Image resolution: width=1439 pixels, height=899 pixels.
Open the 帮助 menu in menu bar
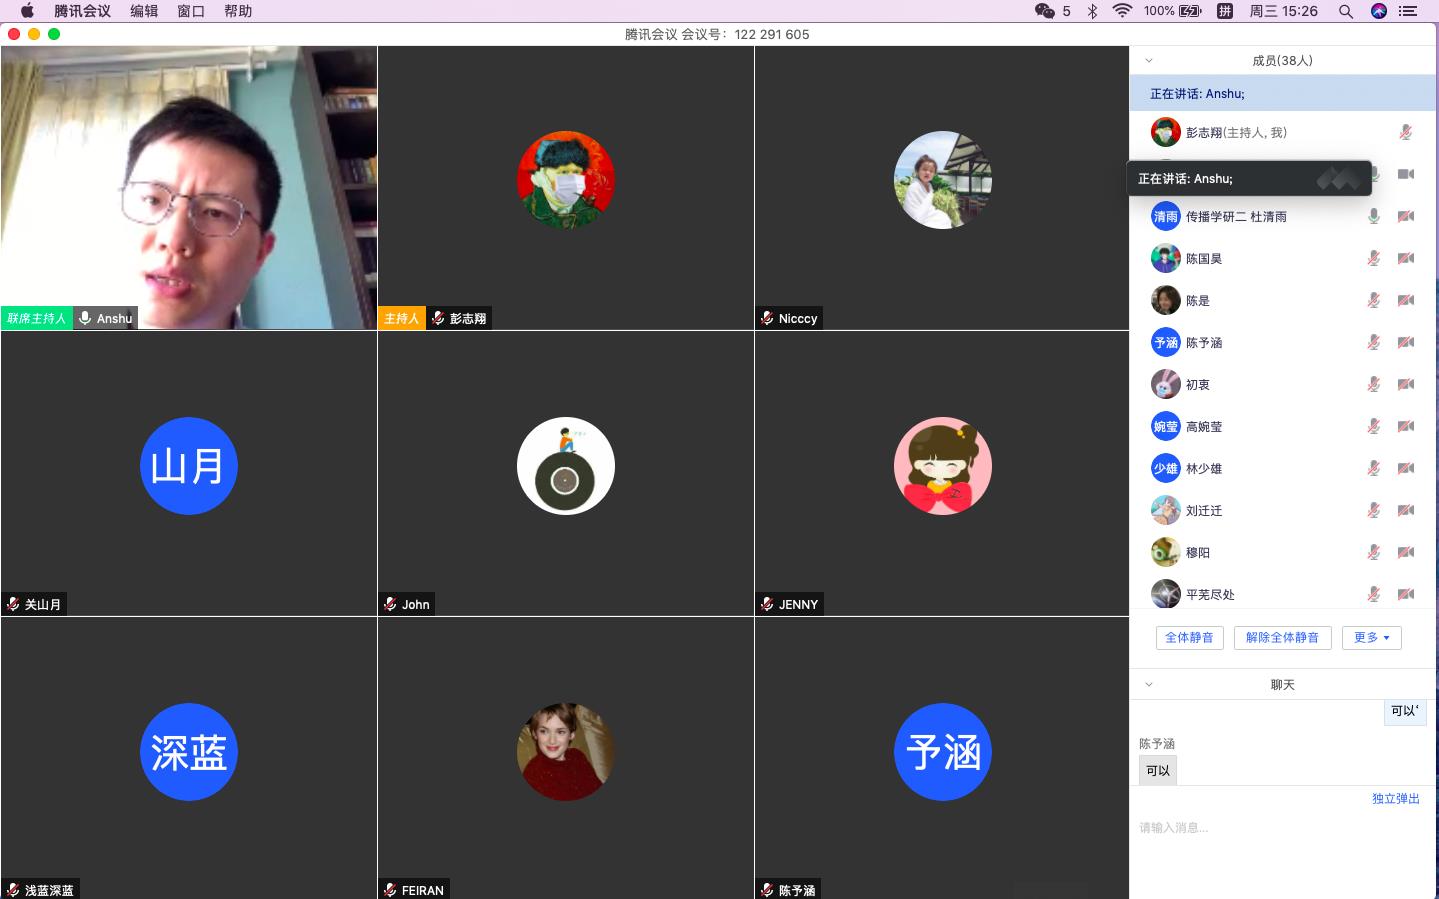coord(238,11)
